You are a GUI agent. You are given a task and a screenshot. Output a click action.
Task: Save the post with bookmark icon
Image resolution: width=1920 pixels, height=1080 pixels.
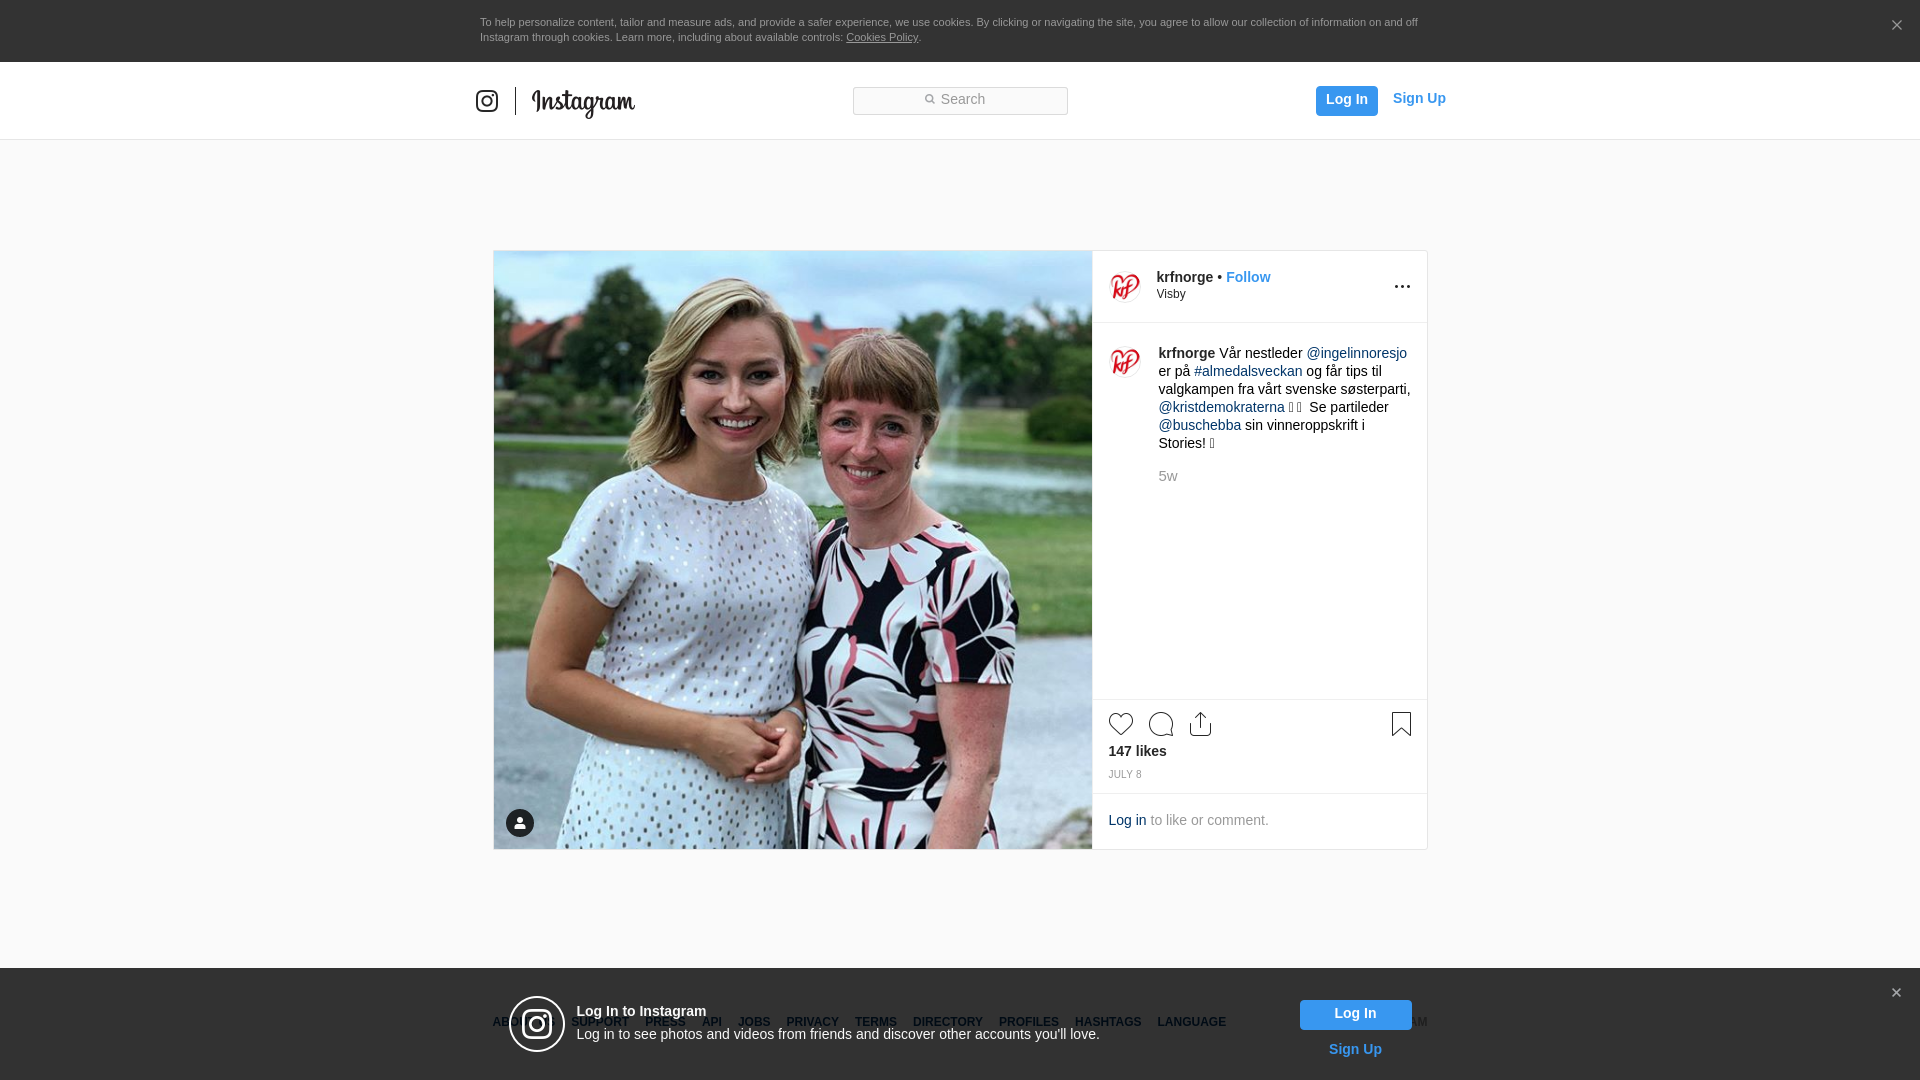pyautogui.click(x=1401, y=724)
